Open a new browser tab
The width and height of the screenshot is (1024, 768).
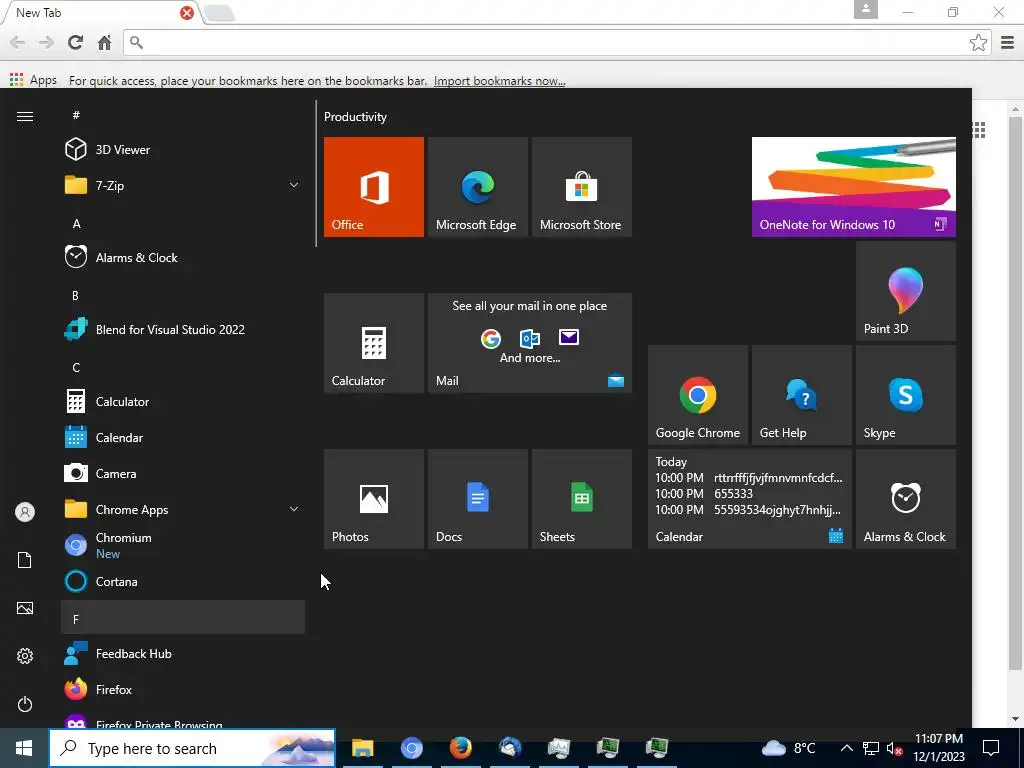(x=219, y=13)
